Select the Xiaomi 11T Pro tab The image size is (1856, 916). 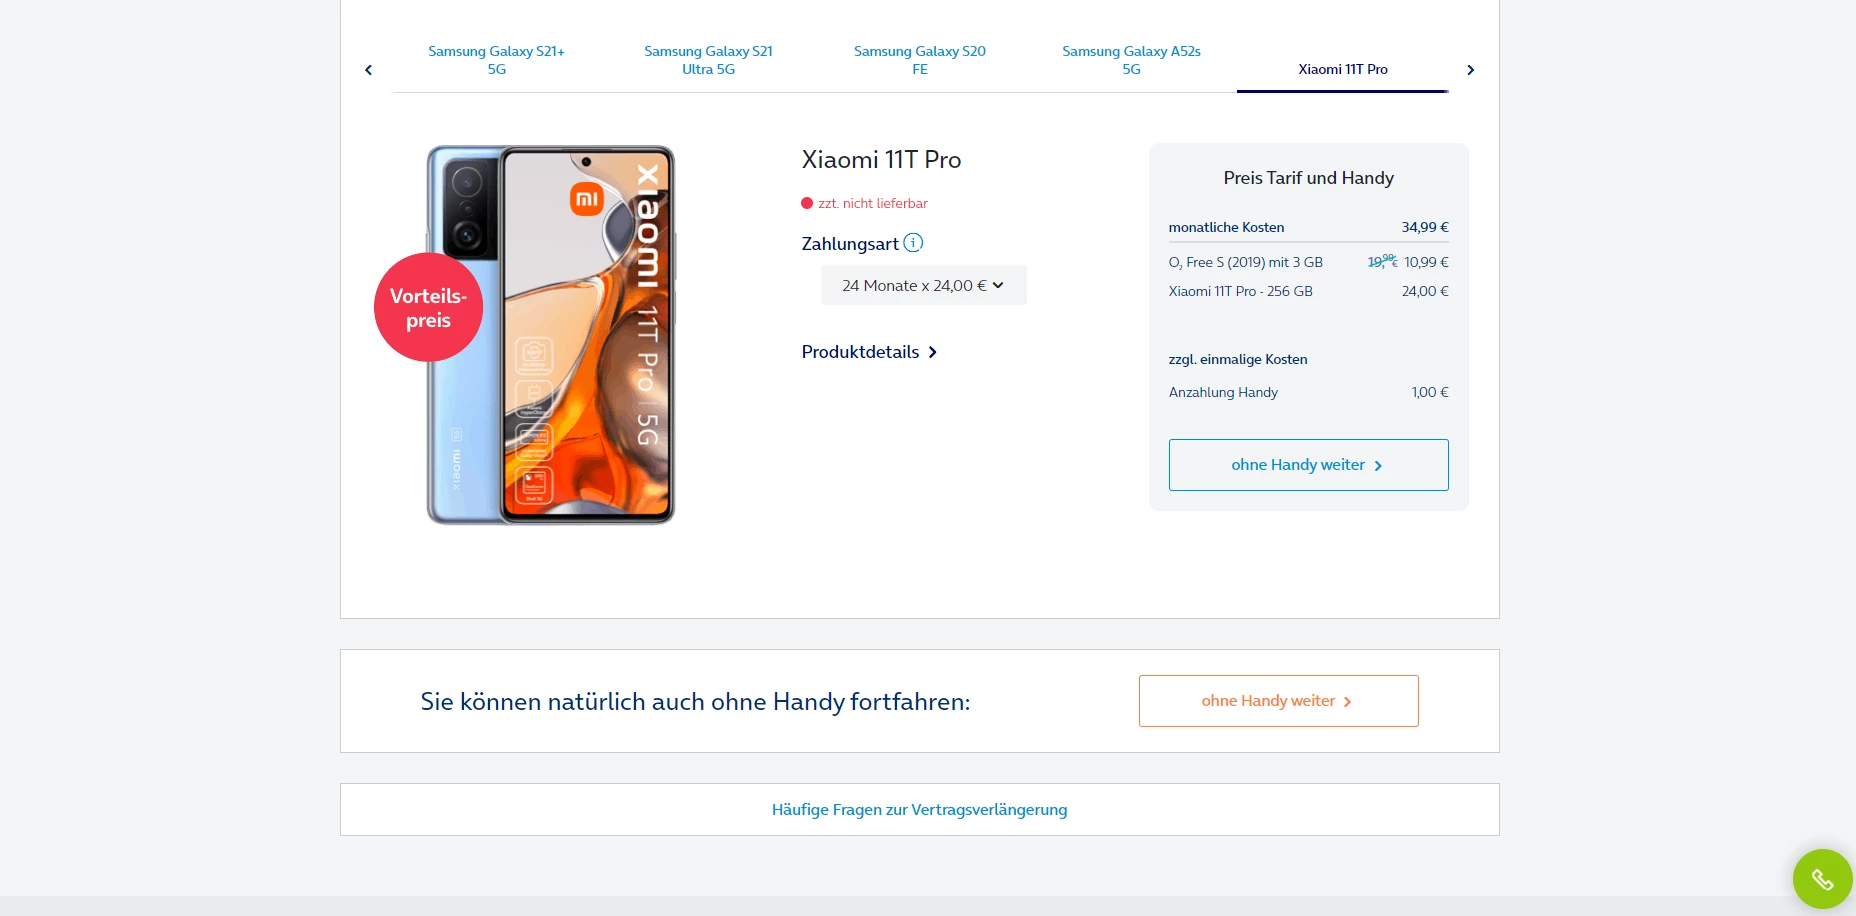click(1343, 69)
